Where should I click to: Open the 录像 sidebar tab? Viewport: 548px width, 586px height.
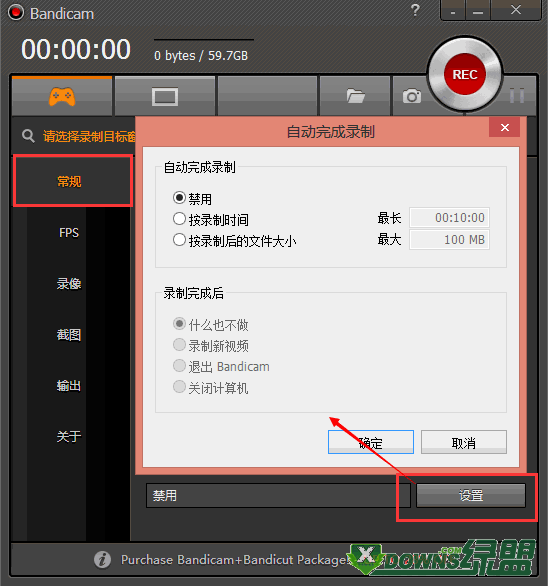point(69,284)
